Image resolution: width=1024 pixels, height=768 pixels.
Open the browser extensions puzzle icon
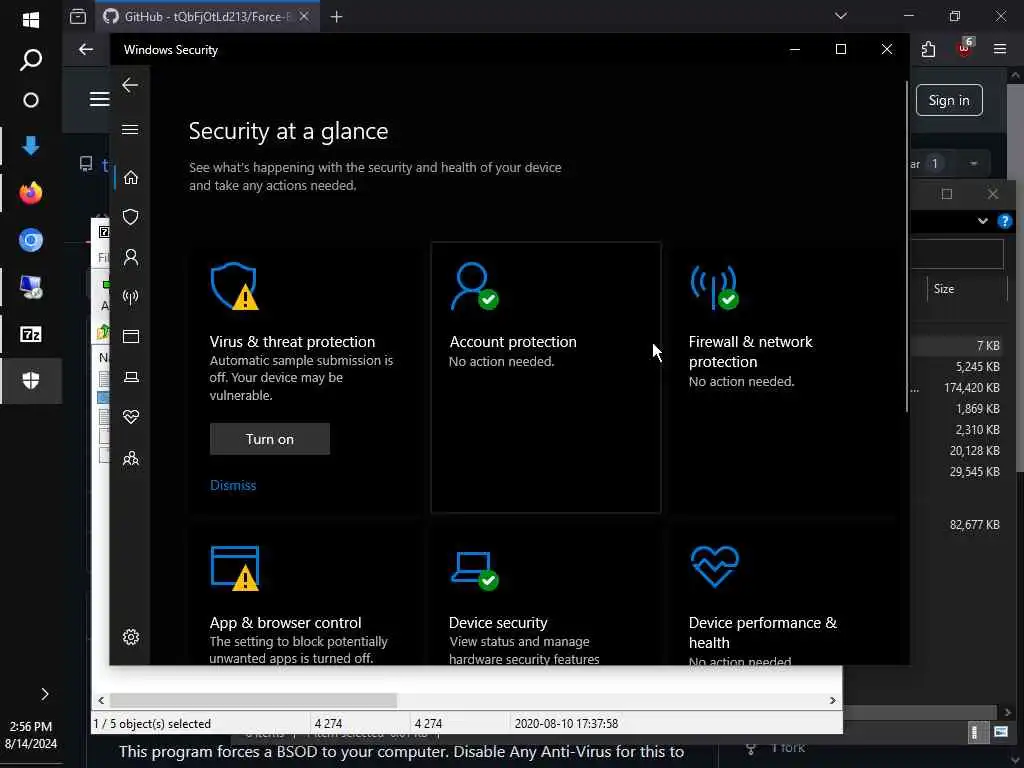click(928, 50)
